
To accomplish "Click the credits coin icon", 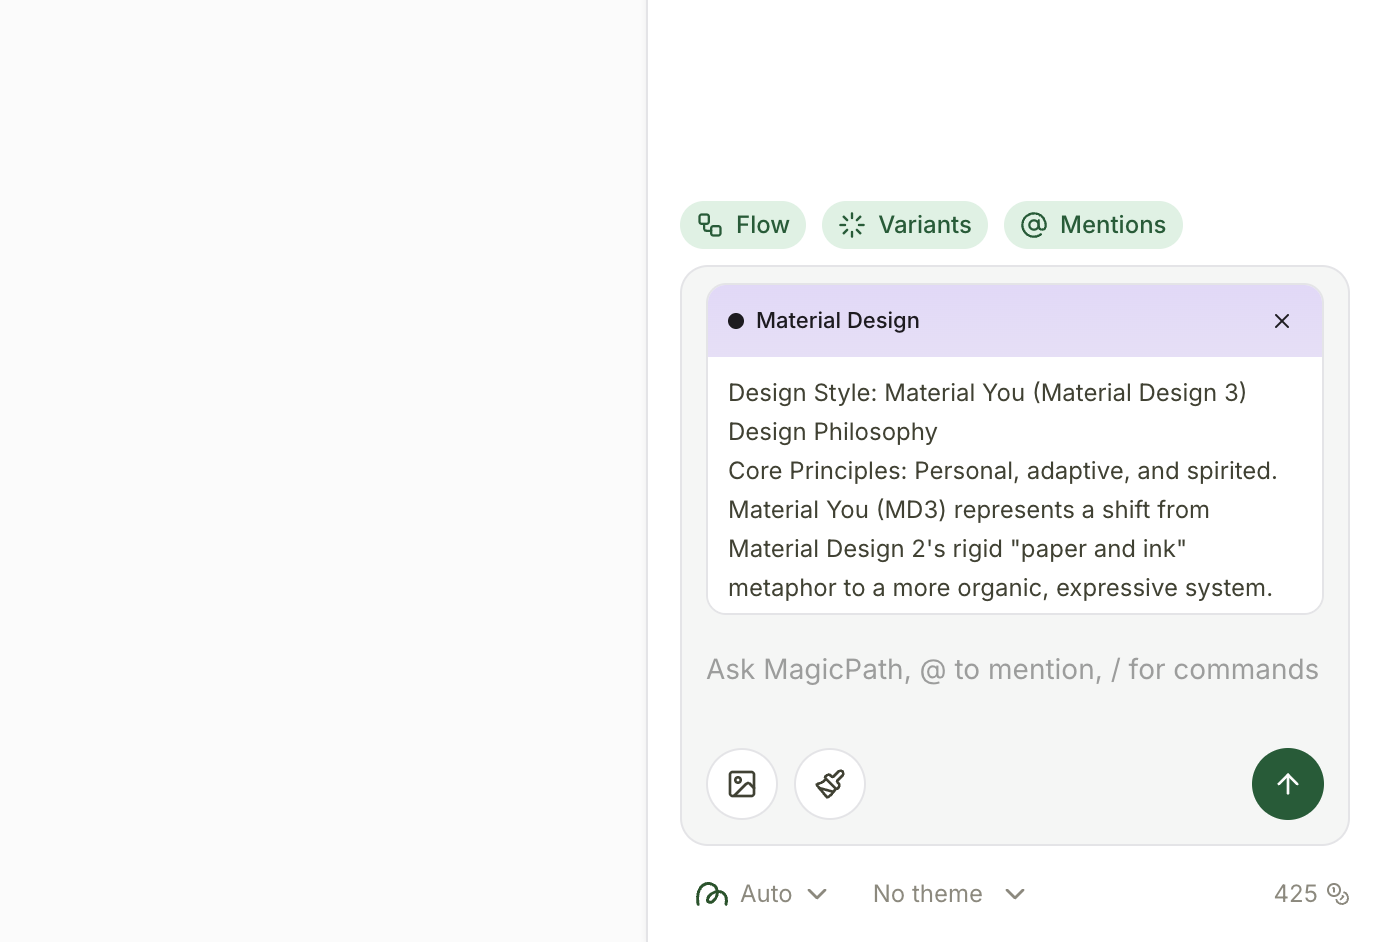I will [x=1338, y=894].
